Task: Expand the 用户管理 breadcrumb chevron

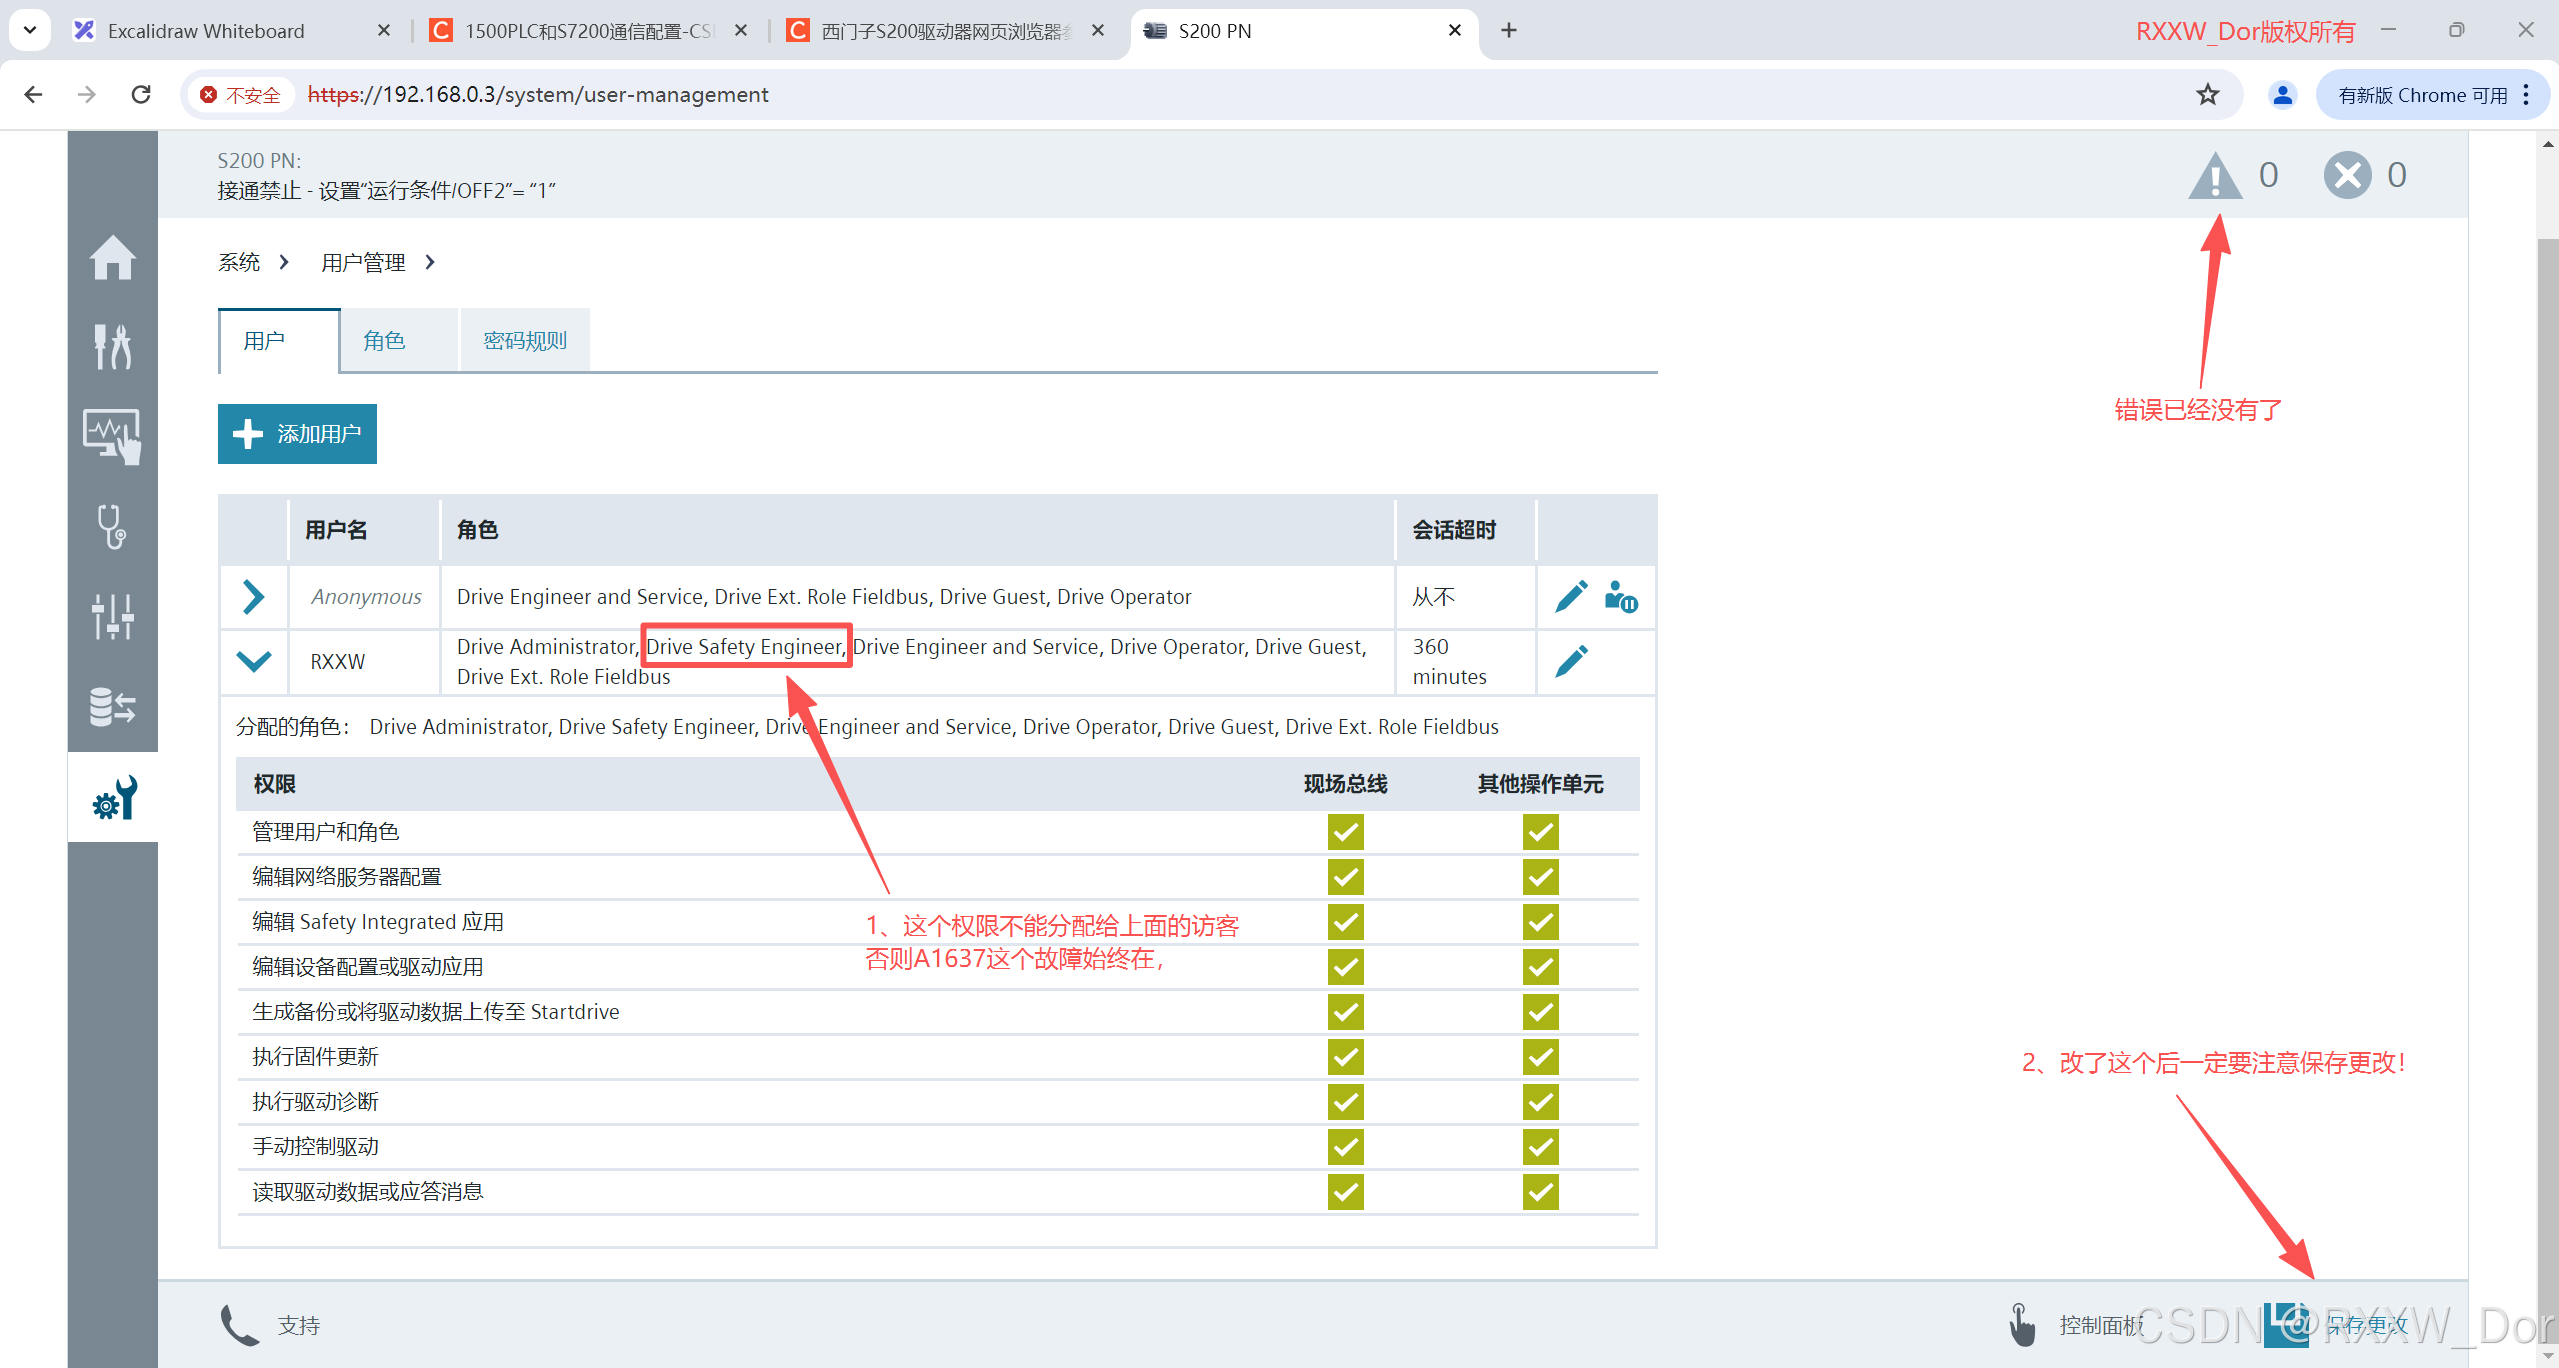Action: 430,262
